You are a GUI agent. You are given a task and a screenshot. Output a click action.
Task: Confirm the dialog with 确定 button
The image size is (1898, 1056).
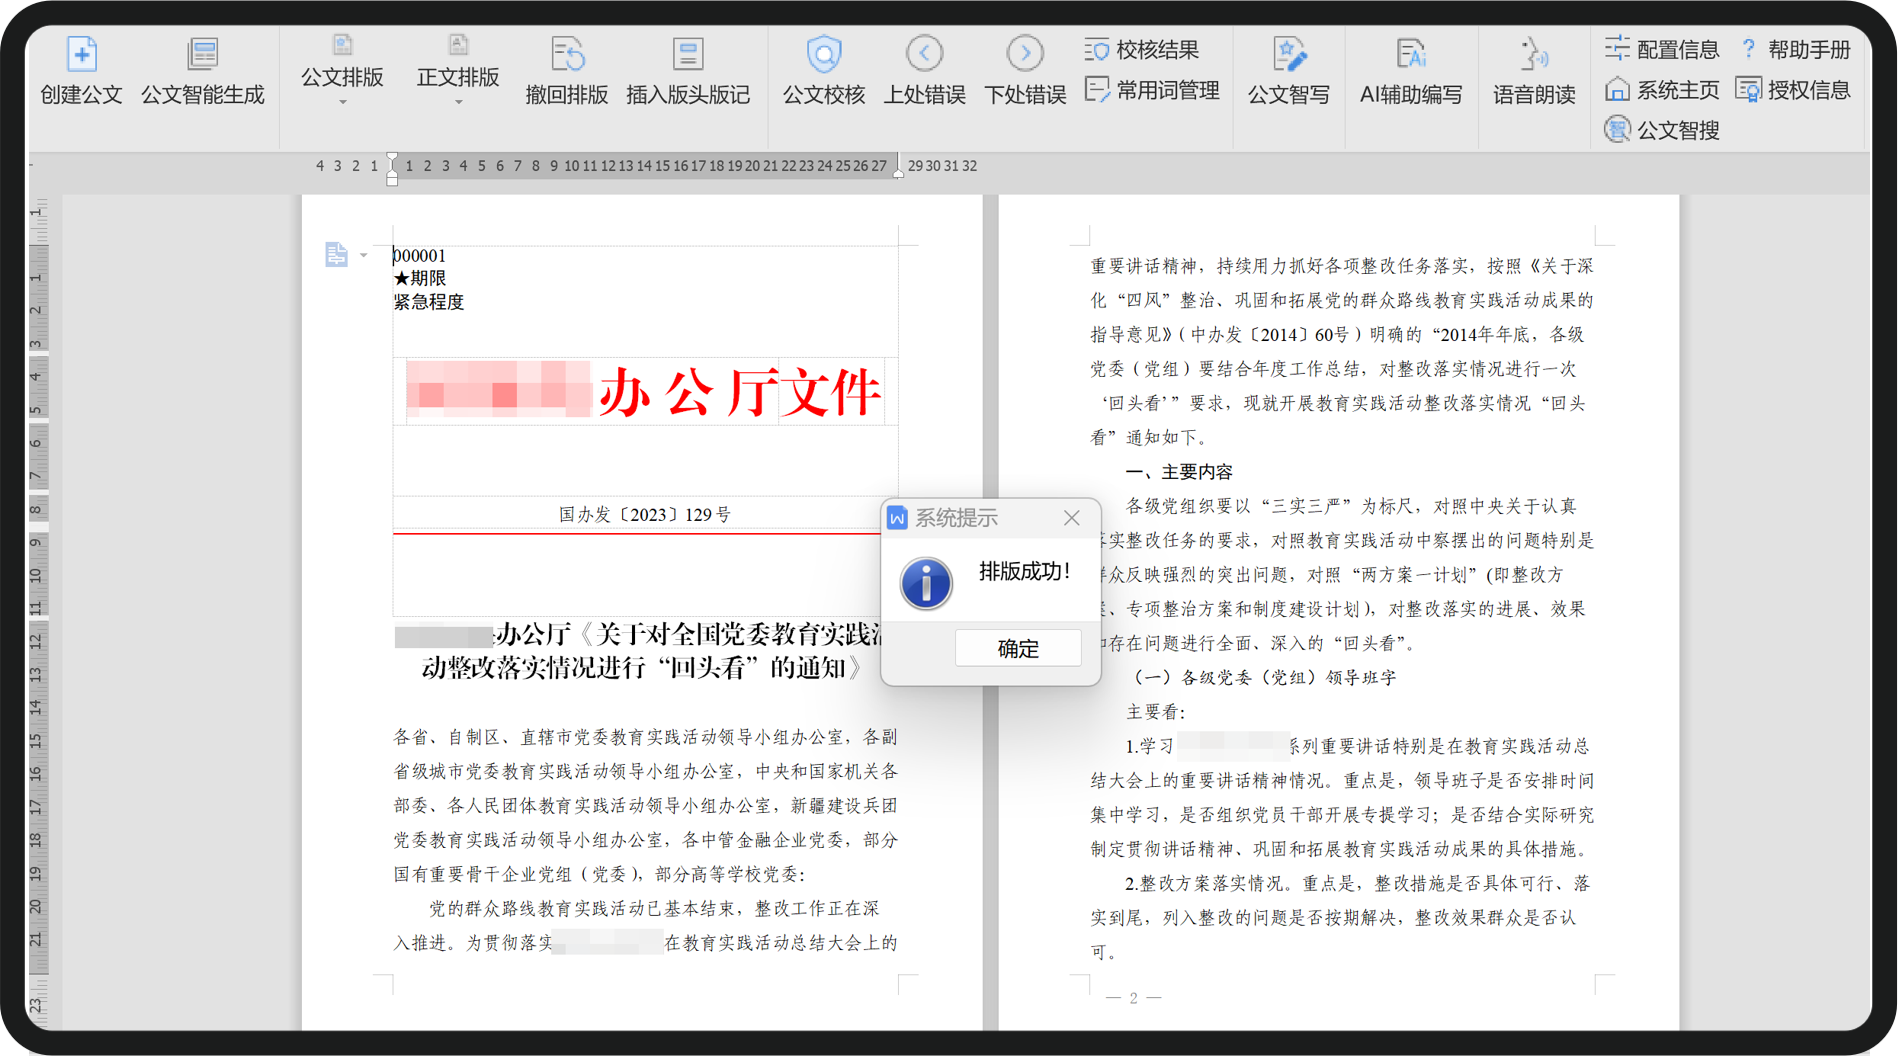1018,648
